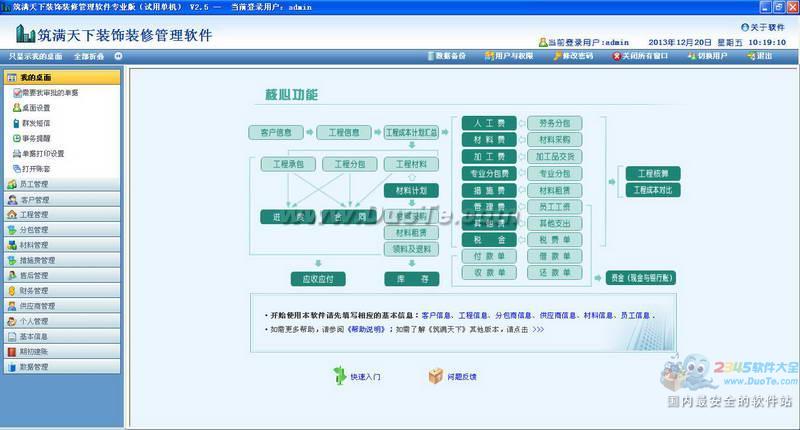Open 事务提醒 in the sidebar

[x=32, y=138]
